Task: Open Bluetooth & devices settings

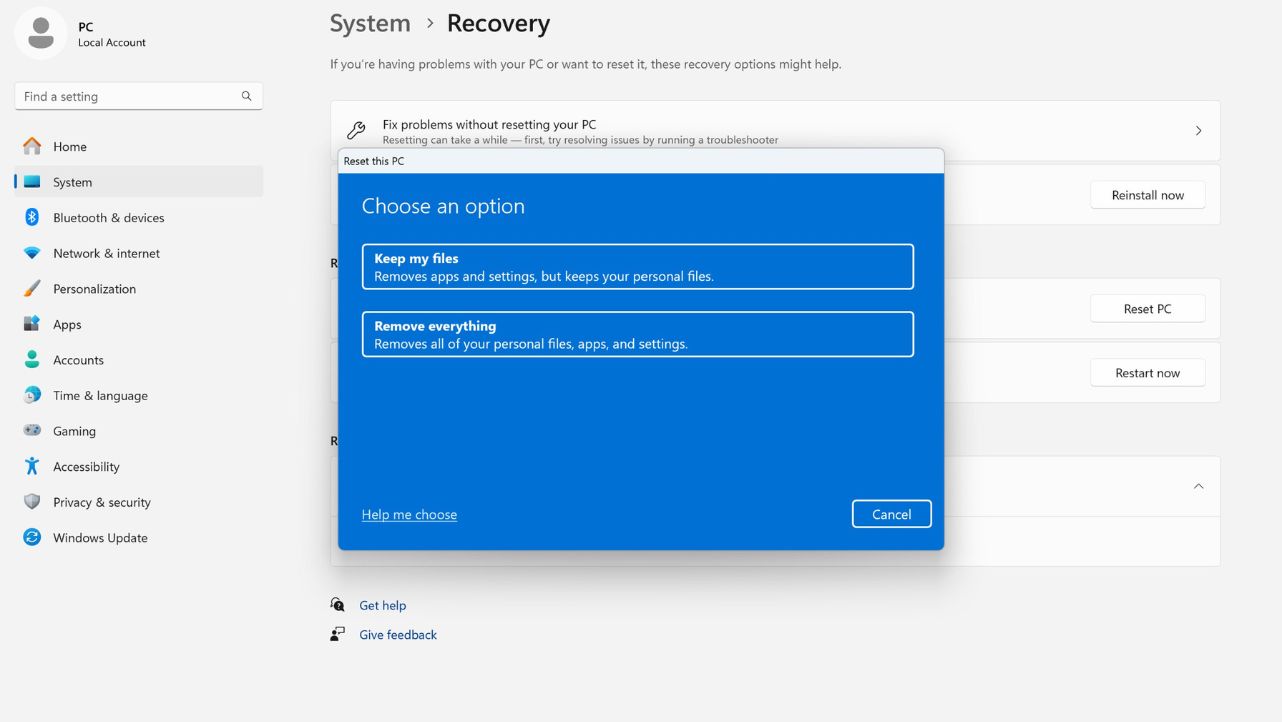Action: [139, 217]
